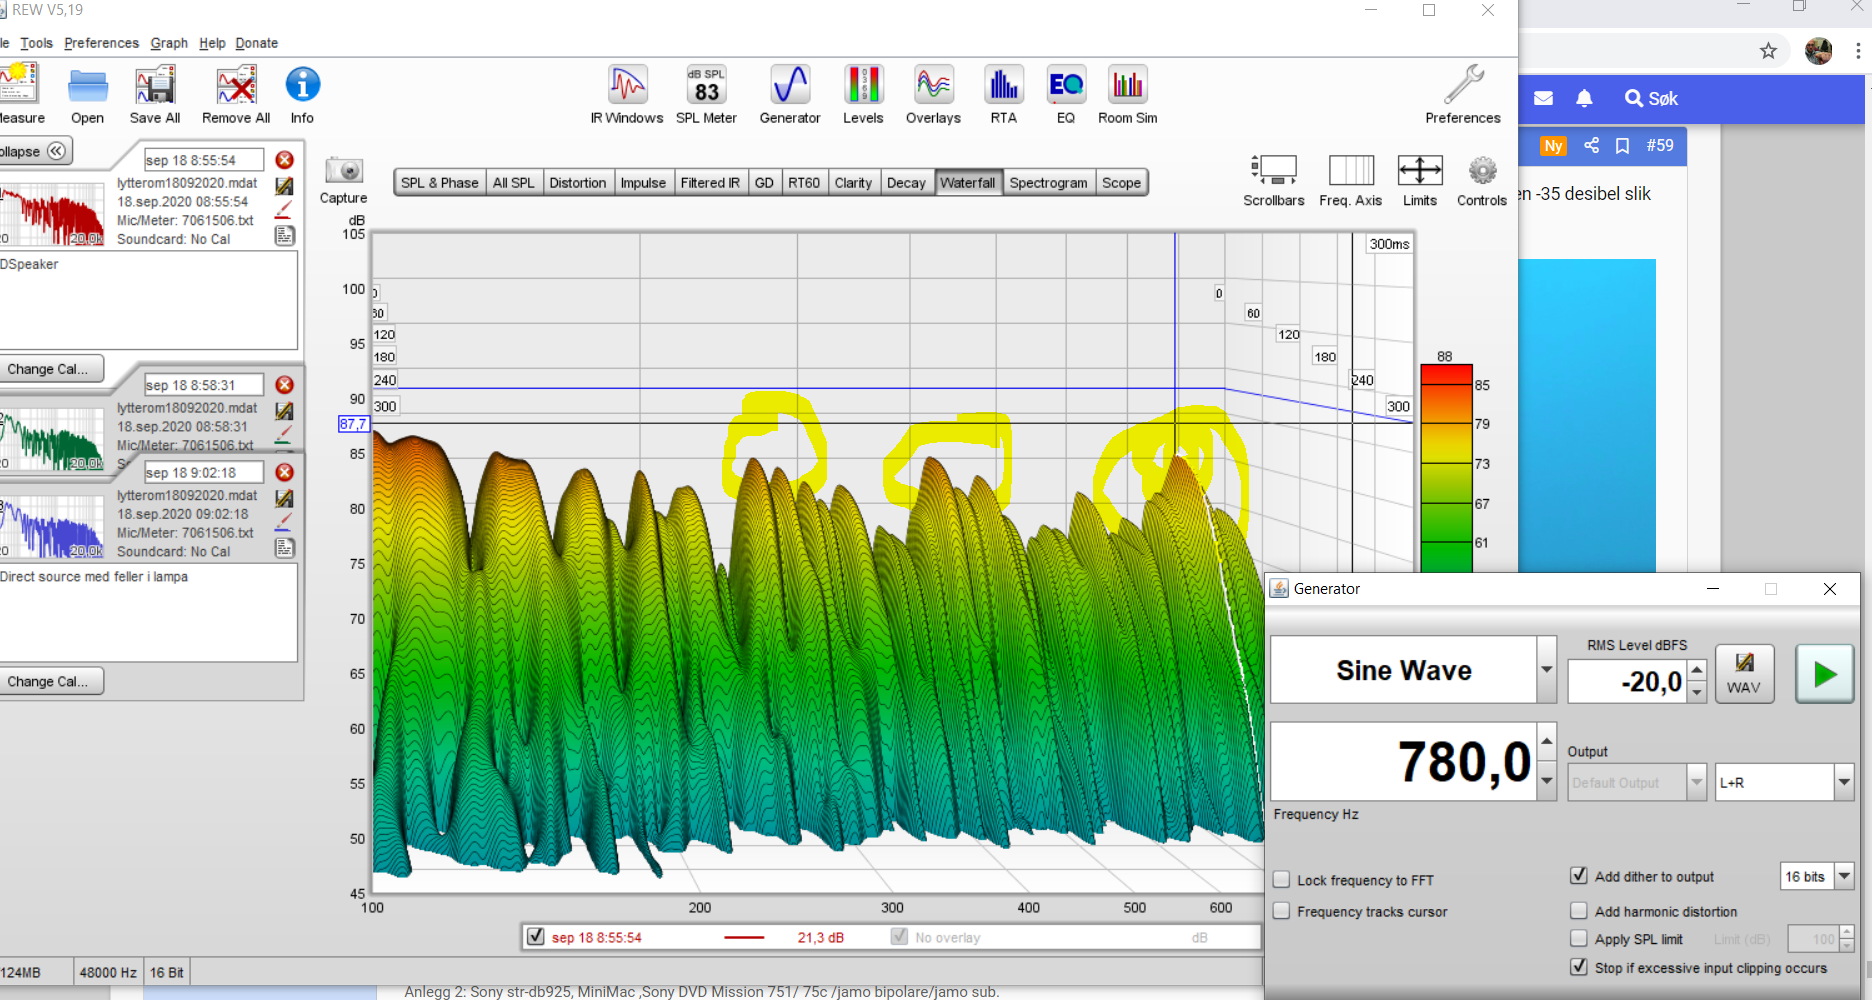Select the red sep 18 8:55:54 thumbnail
The width and height of the screenshot is (1872, 1000).
pyautogui.click(x=52, y=214)
